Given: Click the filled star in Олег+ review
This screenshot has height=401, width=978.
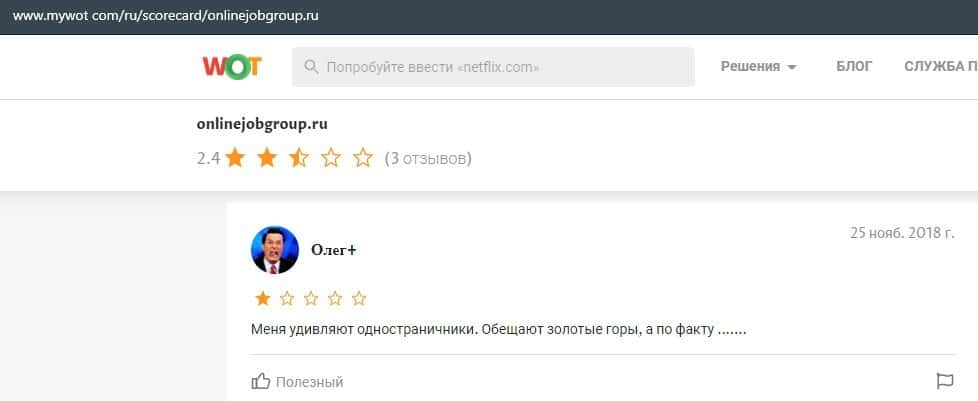Looking at the screenshot, I should [262, 298].
